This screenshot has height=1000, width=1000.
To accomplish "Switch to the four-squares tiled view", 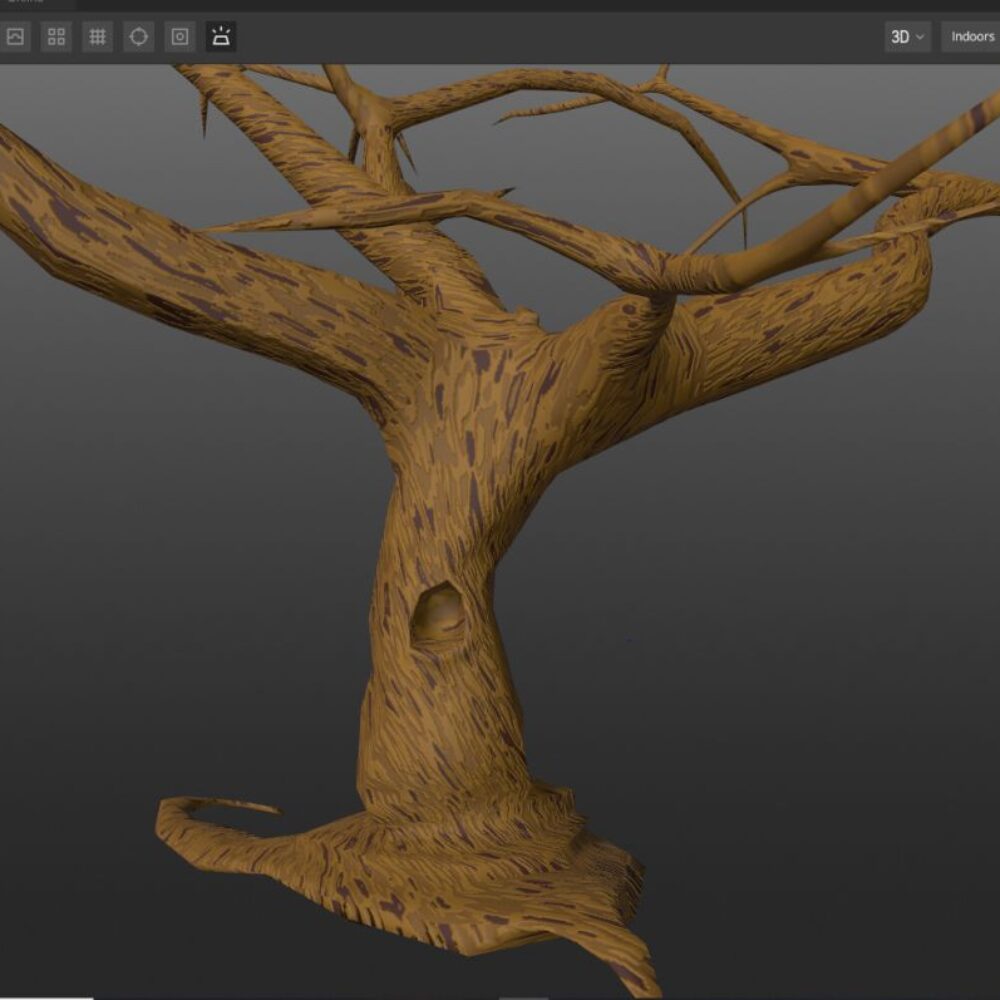I will (x=56, y=37).
